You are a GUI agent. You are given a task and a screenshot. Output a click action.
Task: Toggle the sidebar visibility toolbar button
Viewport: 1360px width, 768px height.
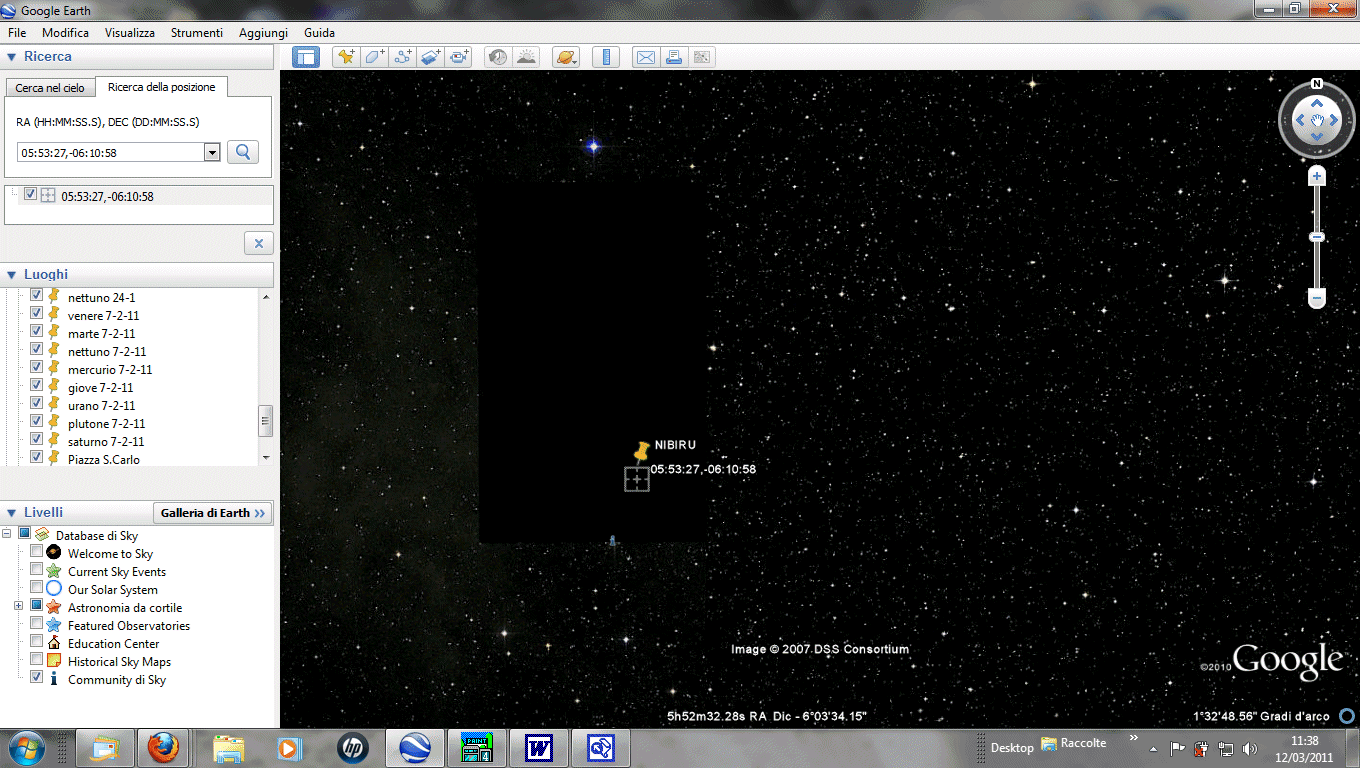point(306,57)
